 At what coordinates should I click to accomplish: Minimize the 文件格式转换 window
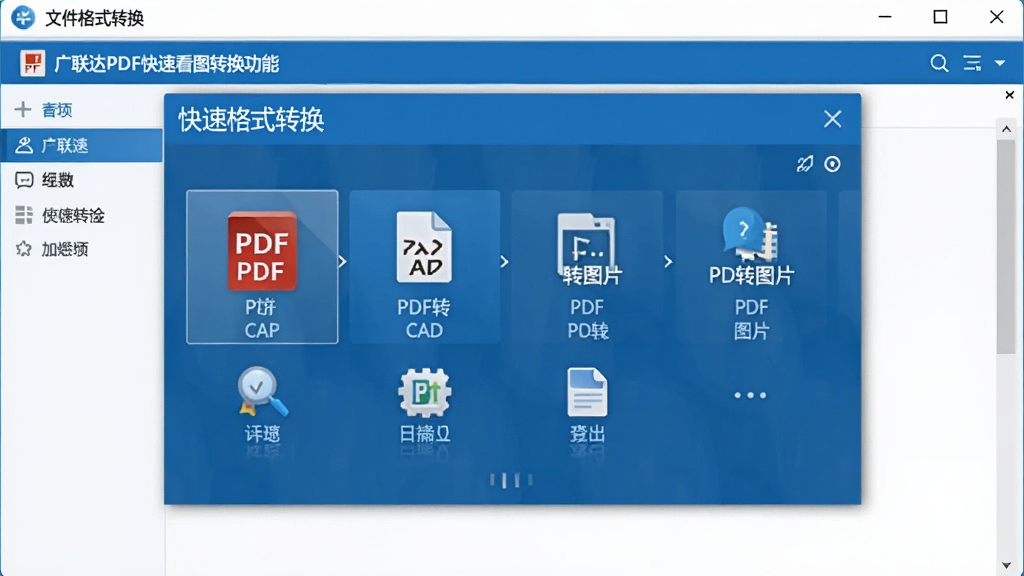(x=885, y=17)
